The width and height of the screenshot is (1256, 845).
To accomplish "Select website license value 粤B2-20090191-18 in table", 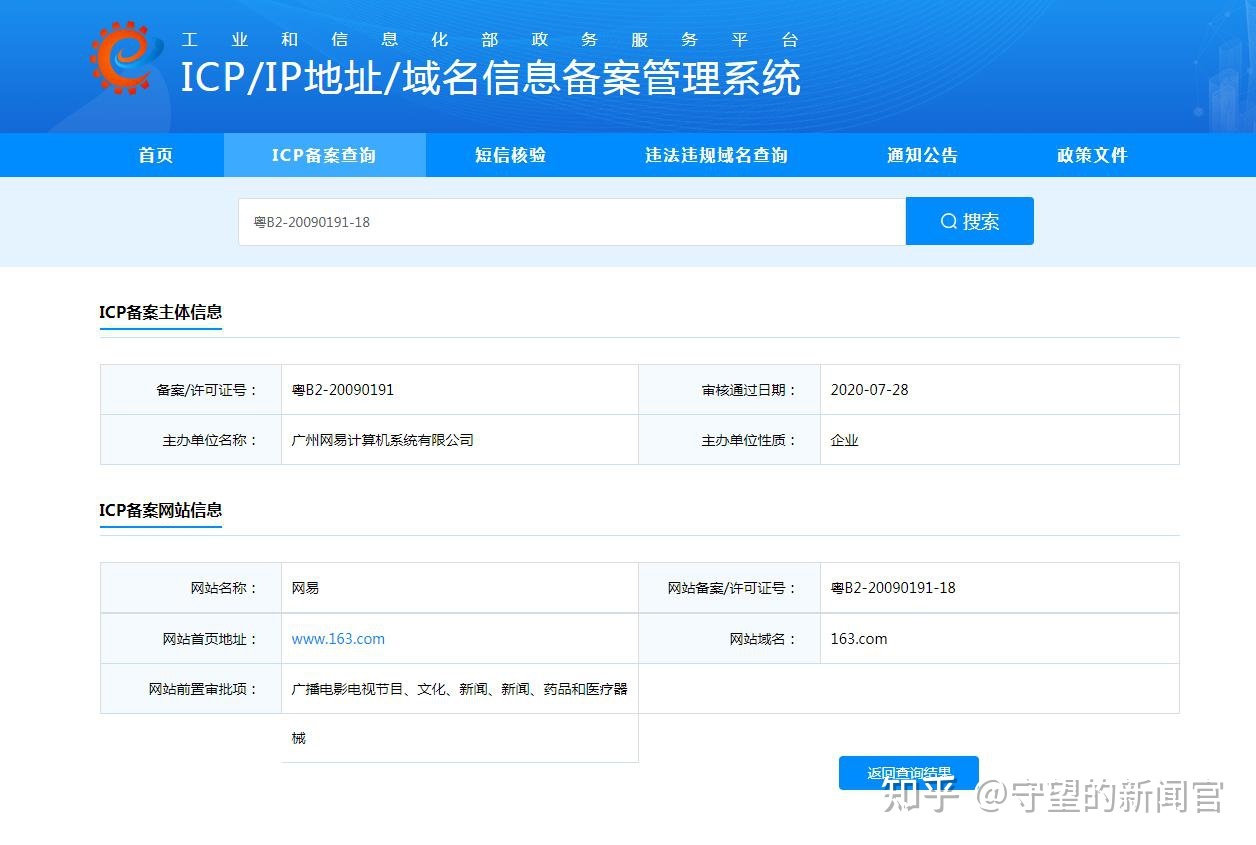I will [x=893, y=588].
